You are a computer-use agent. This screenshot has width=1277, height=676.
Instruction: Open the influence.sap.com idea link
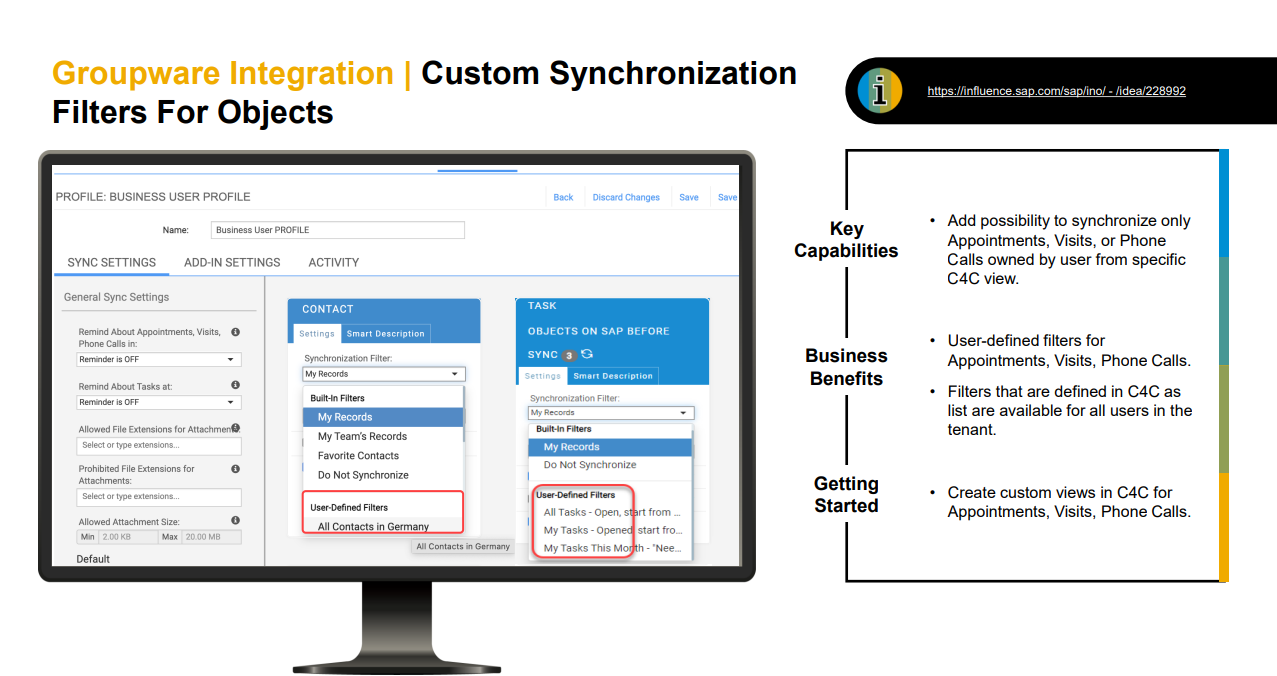tap(1056, 91)
